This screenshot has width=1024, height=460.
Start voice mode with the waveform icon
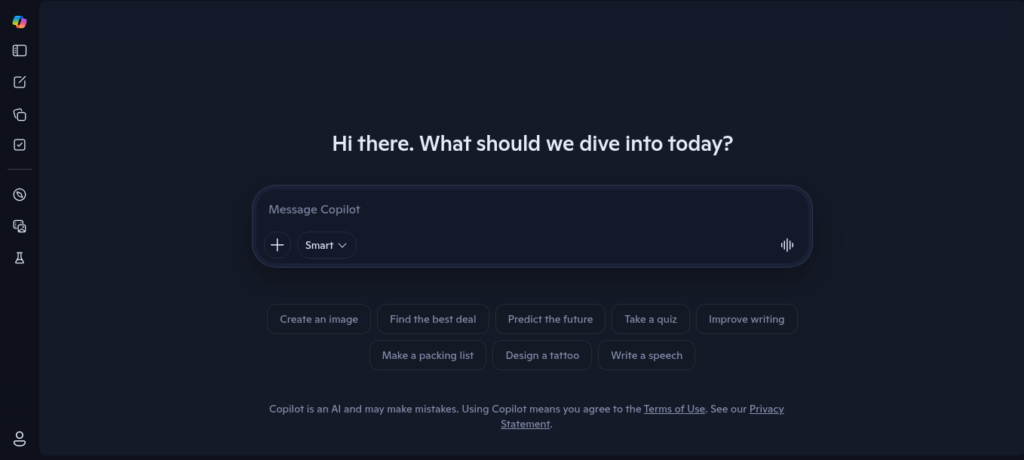coord(787,245)
